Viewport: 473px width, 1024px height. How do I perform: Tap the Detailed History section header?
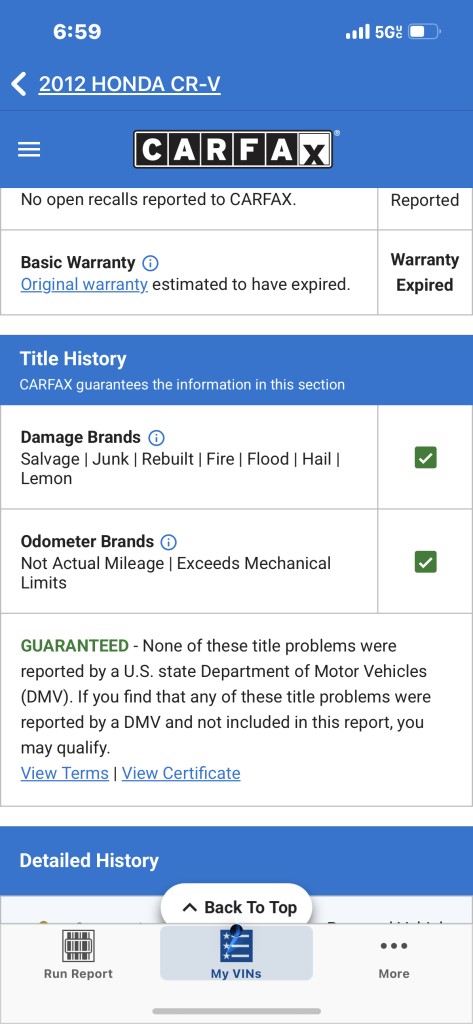tap(236, 861)
